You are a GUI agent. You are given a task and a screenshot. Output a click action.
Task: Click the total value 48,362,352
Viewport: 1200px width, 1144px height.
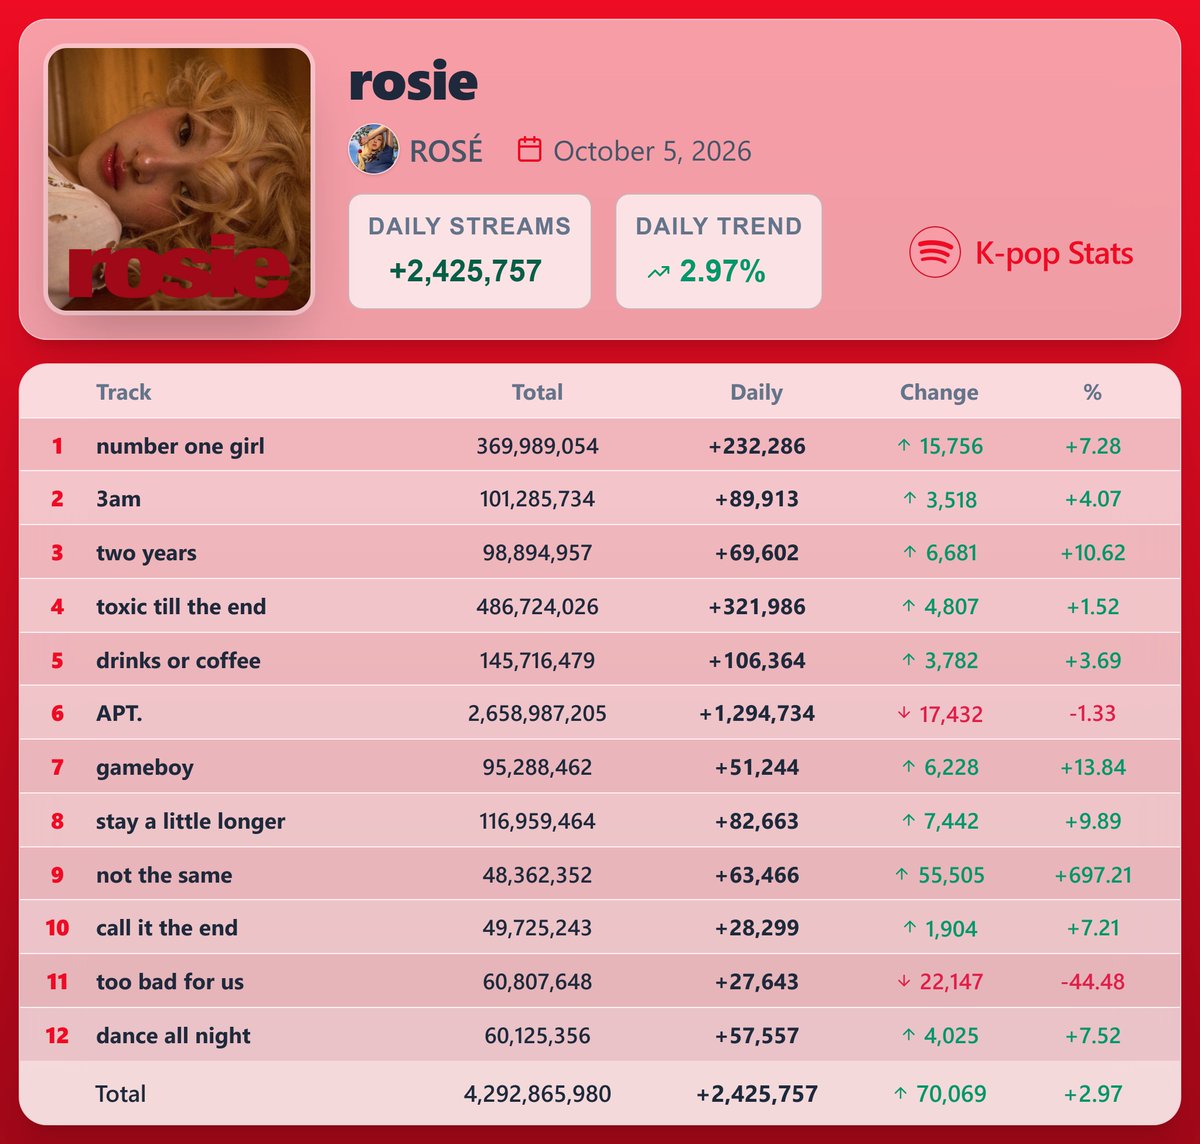[x=537, y=875]
